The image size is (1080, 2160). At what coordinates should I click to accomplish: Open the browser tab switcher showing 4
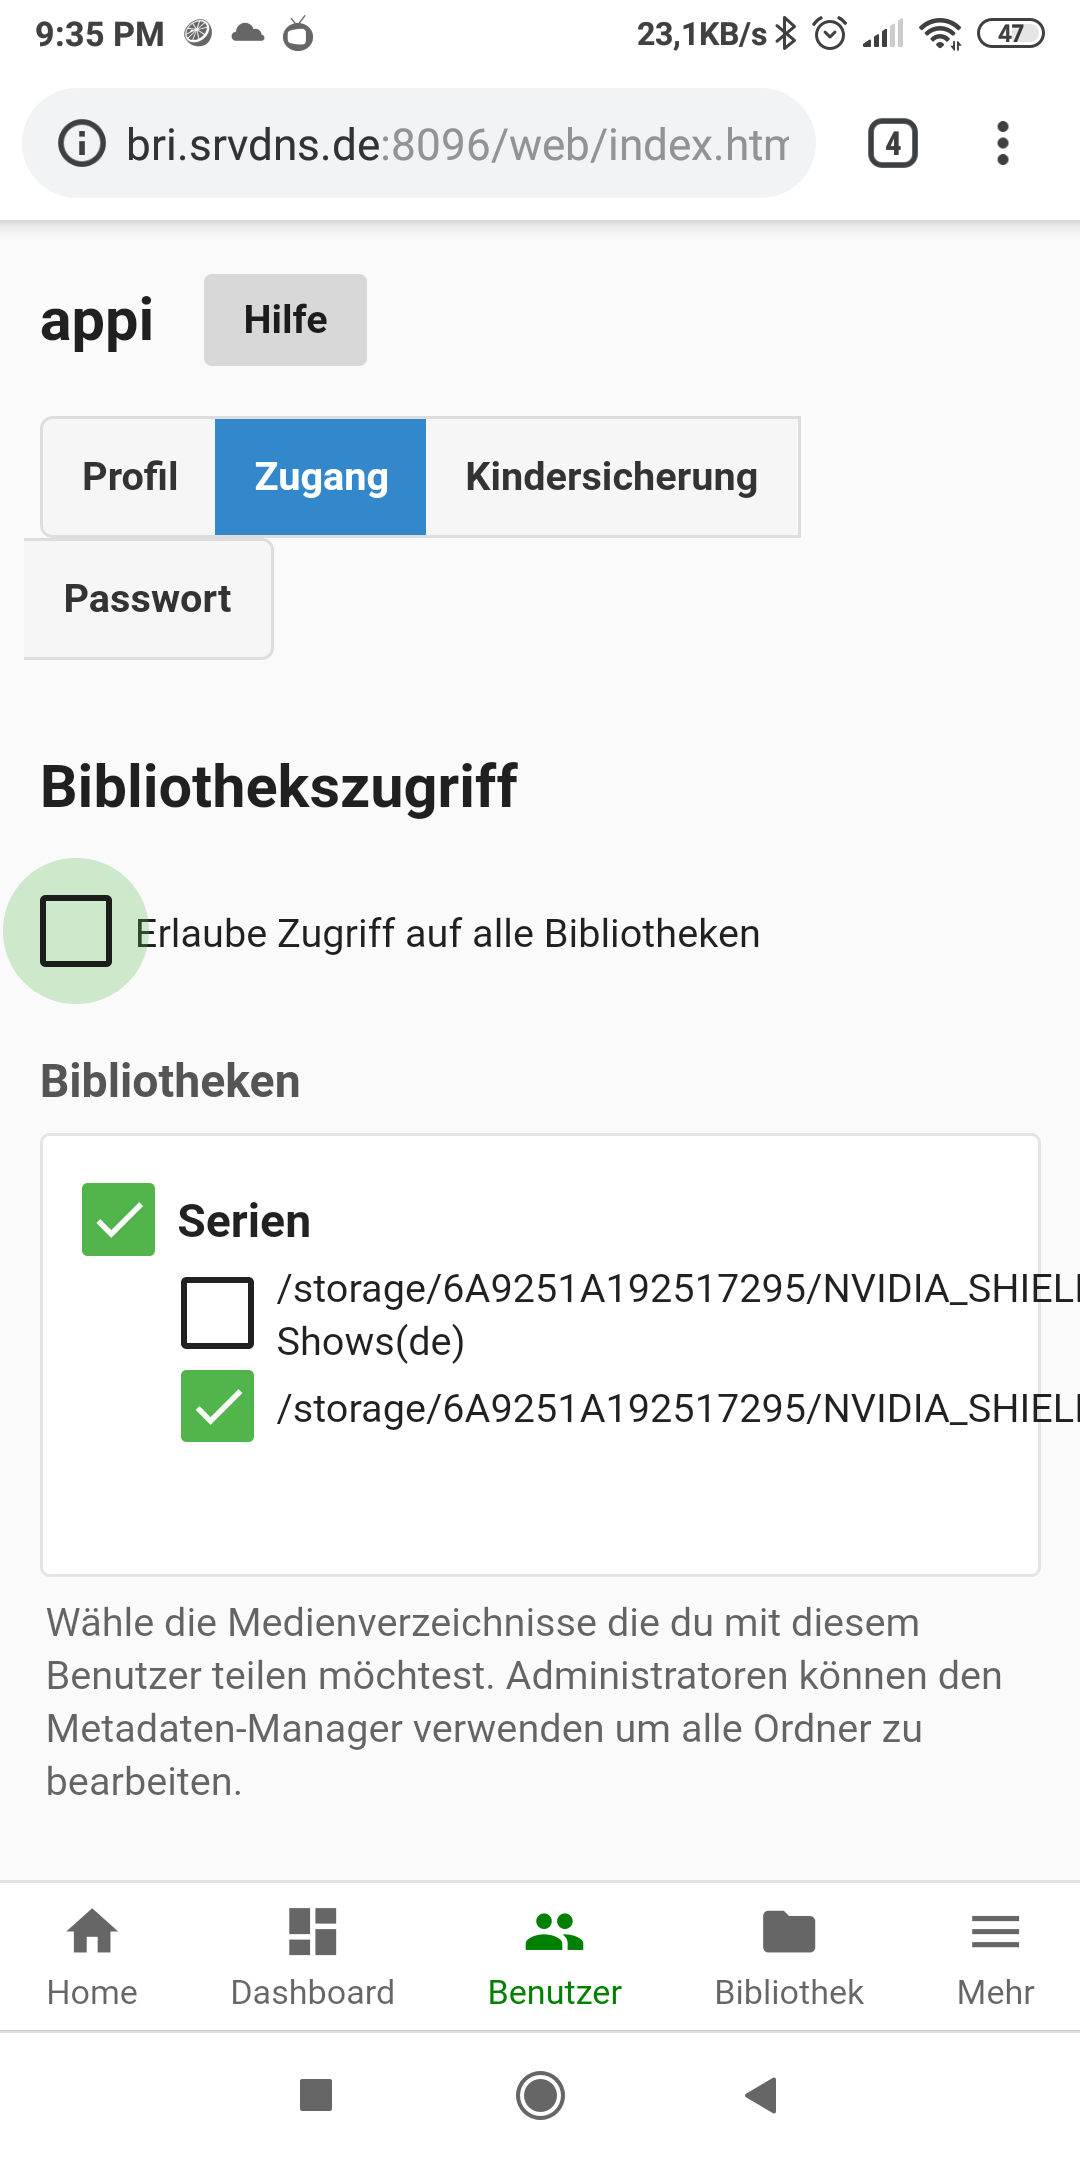coord(893,143)
